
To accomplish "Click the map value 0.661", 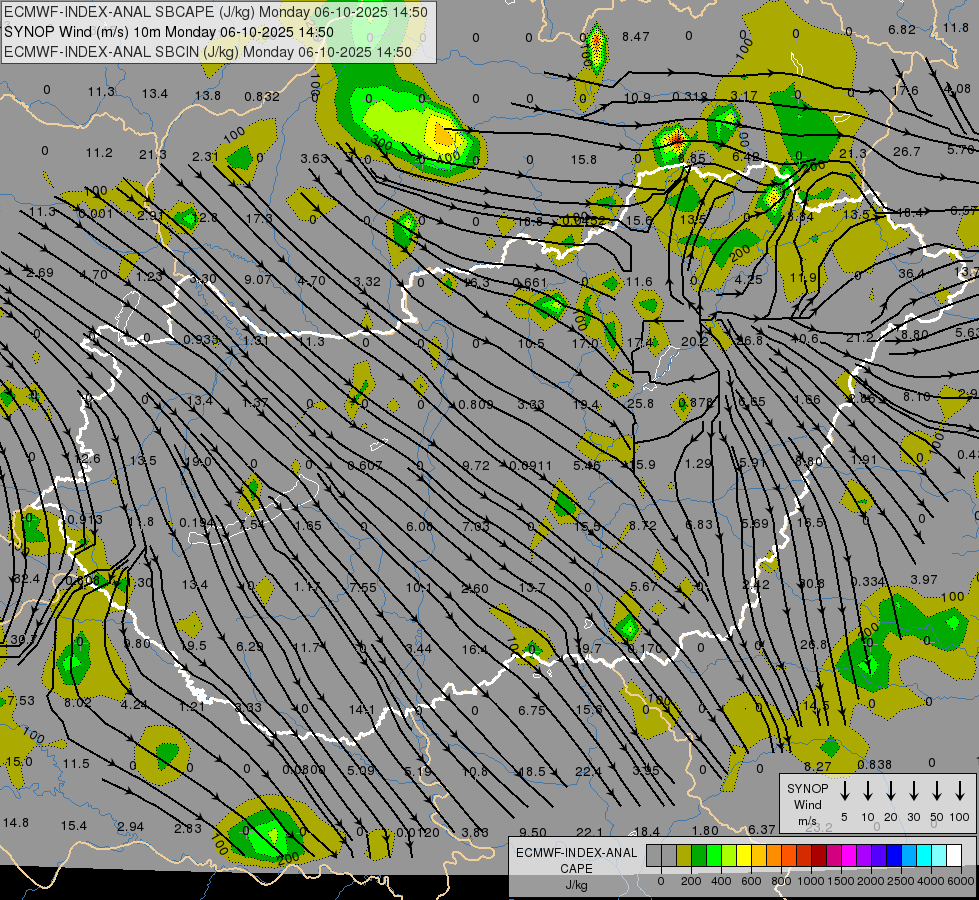I will click(529, 283).
